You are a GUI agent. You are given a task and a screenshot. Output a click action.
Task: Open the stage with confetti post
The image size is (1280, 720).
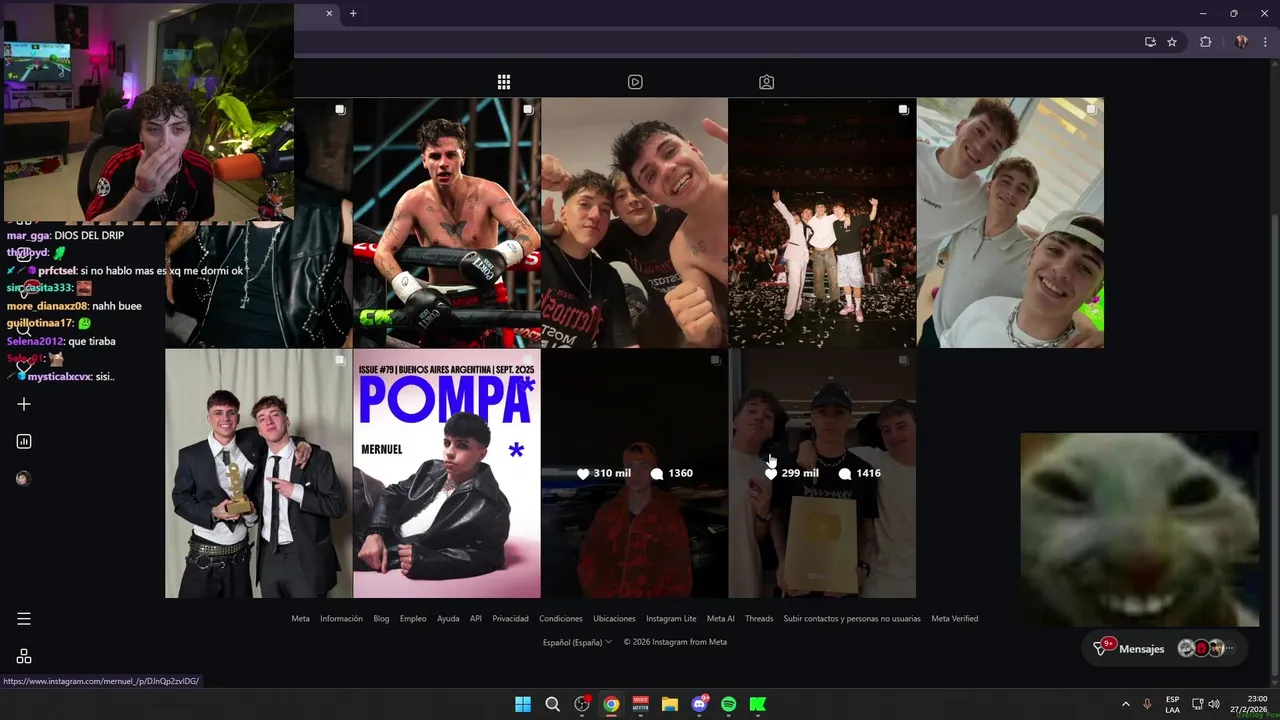tap(822, 223)
